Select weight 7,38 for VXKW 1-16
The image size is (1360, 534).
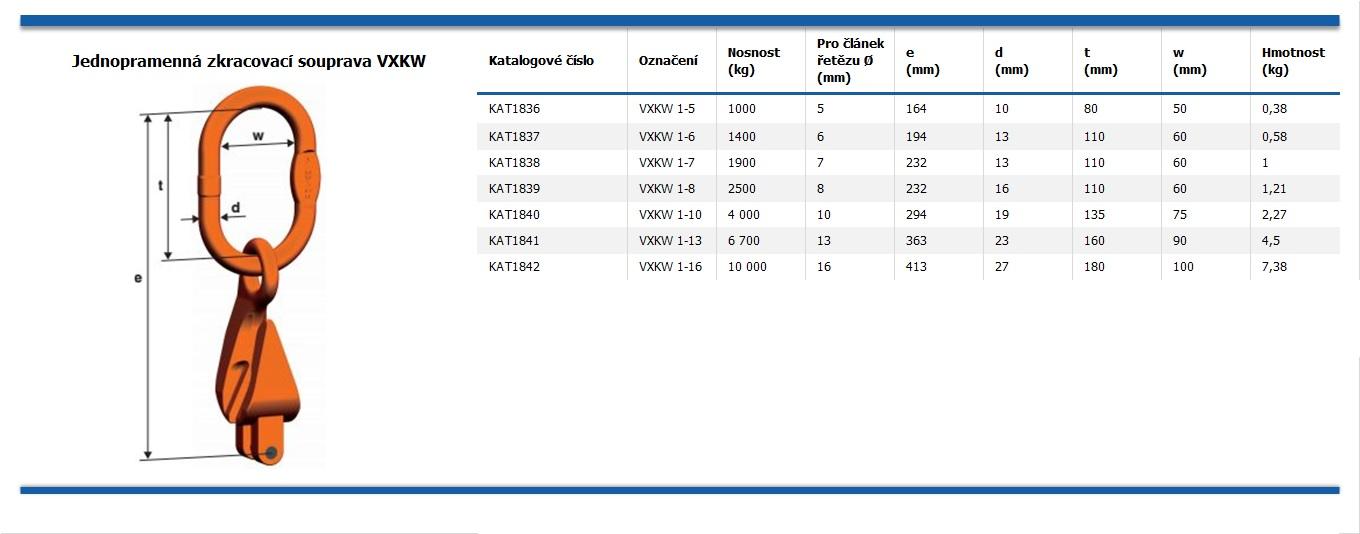tap(1274, 266)
